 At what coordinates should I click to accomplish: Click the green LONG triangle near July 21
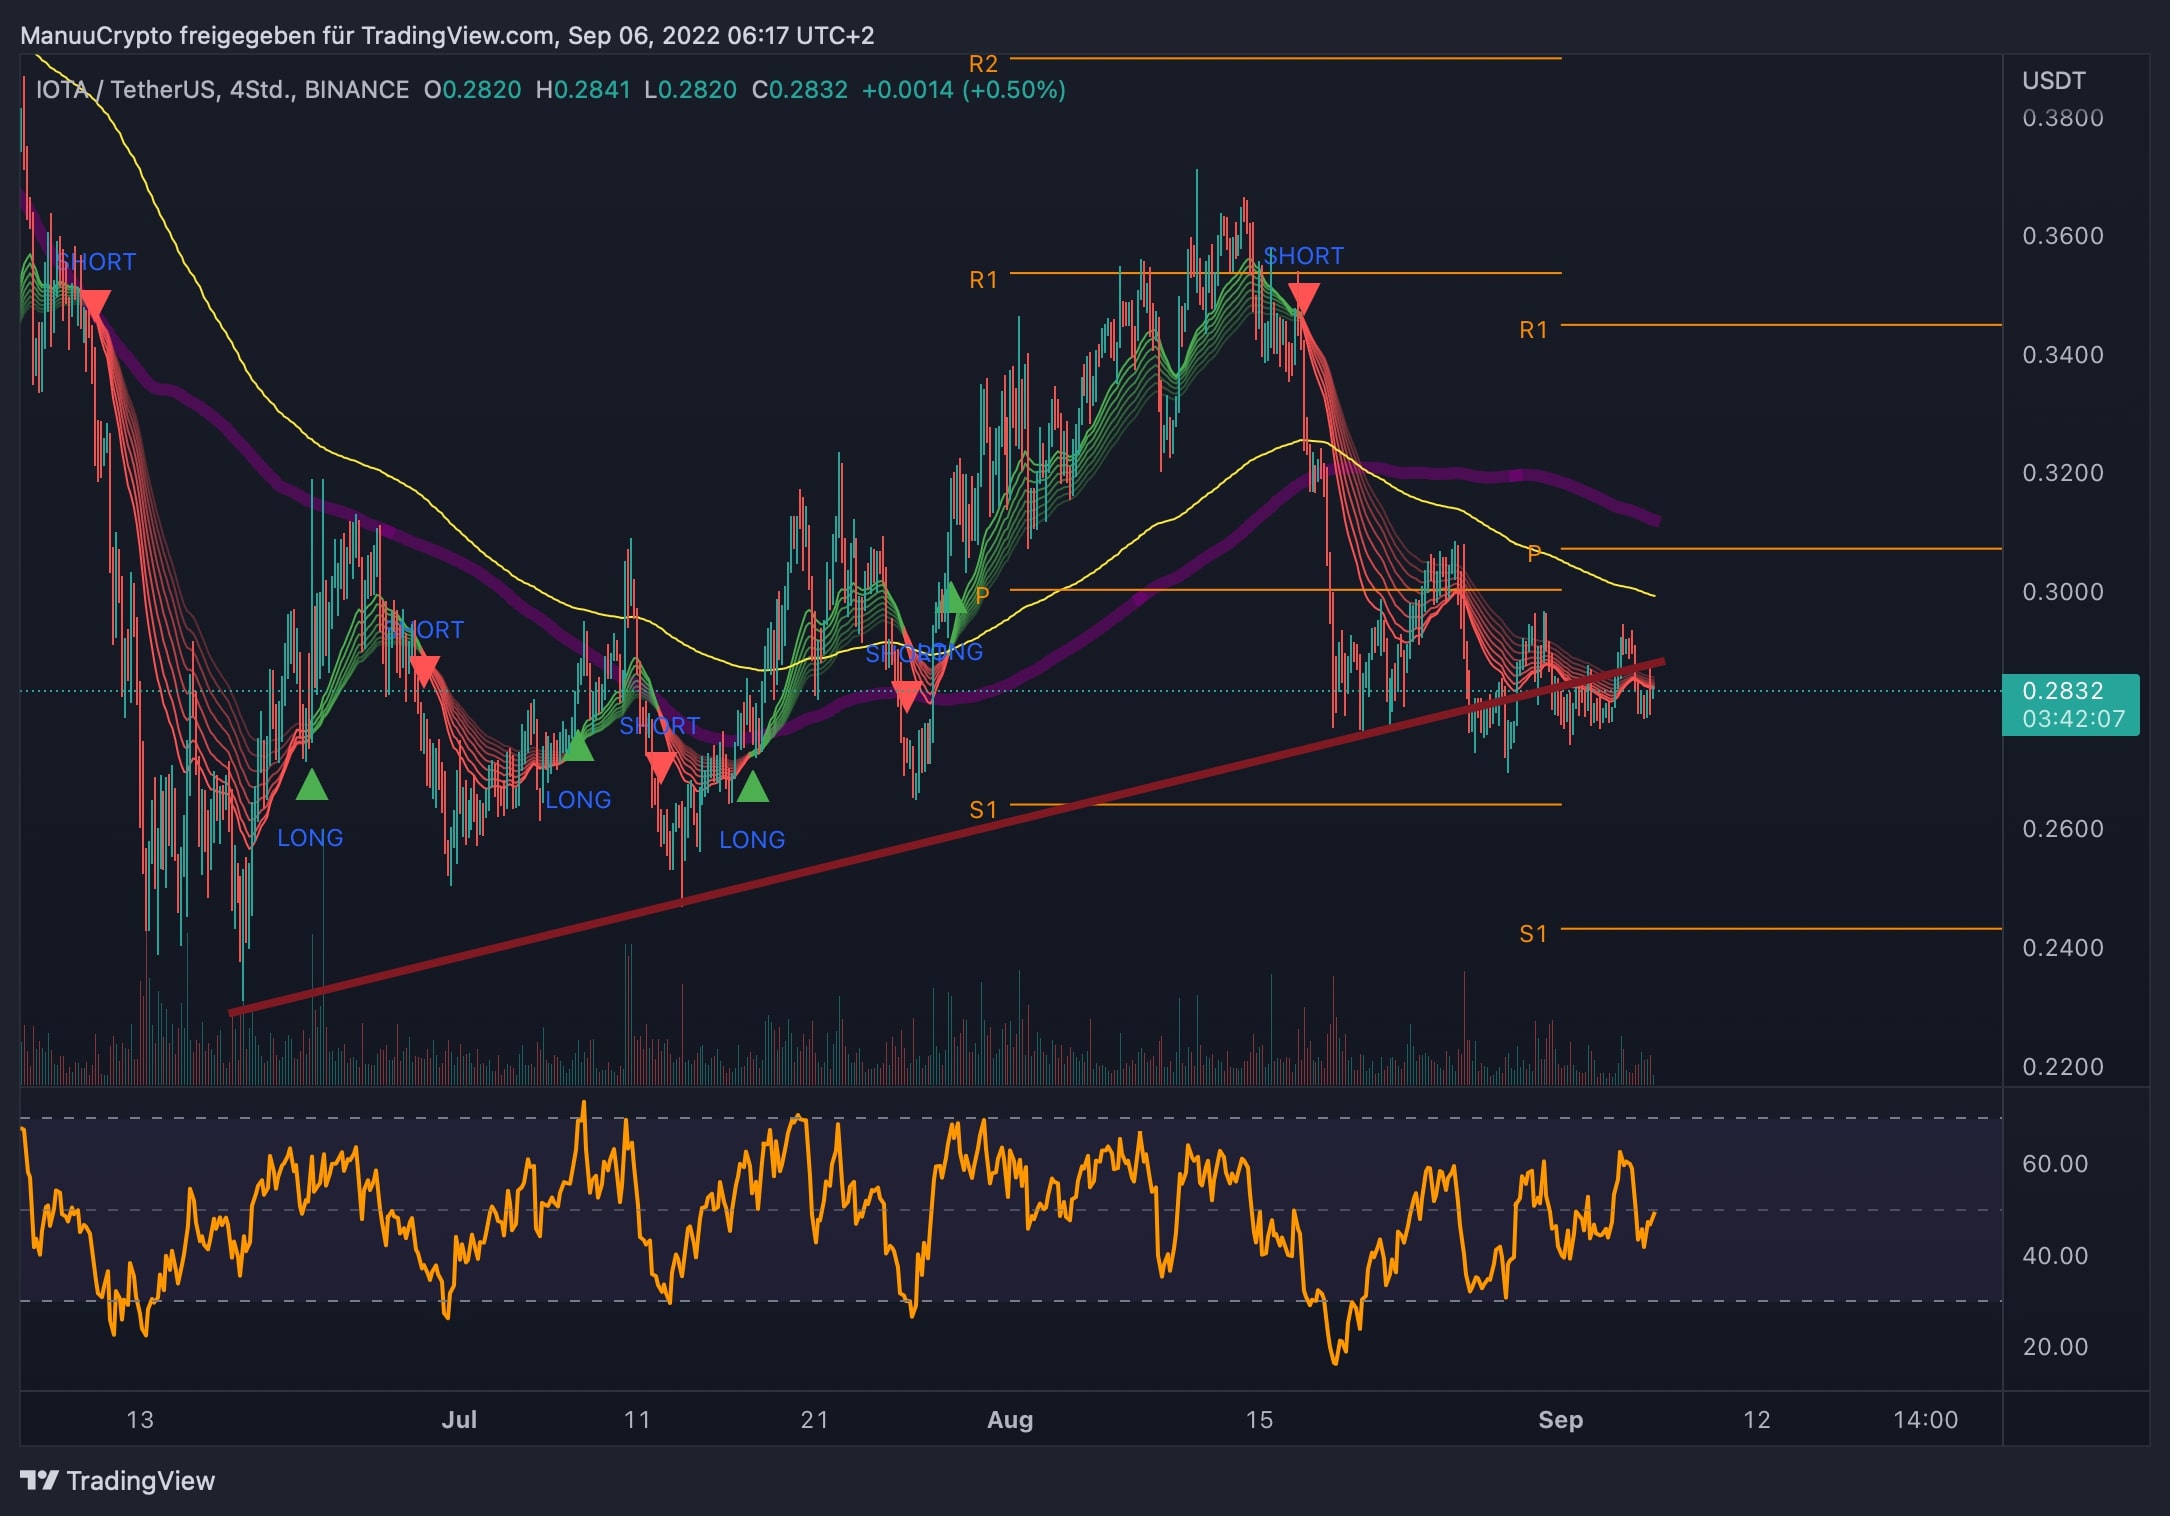pos(752,787)
